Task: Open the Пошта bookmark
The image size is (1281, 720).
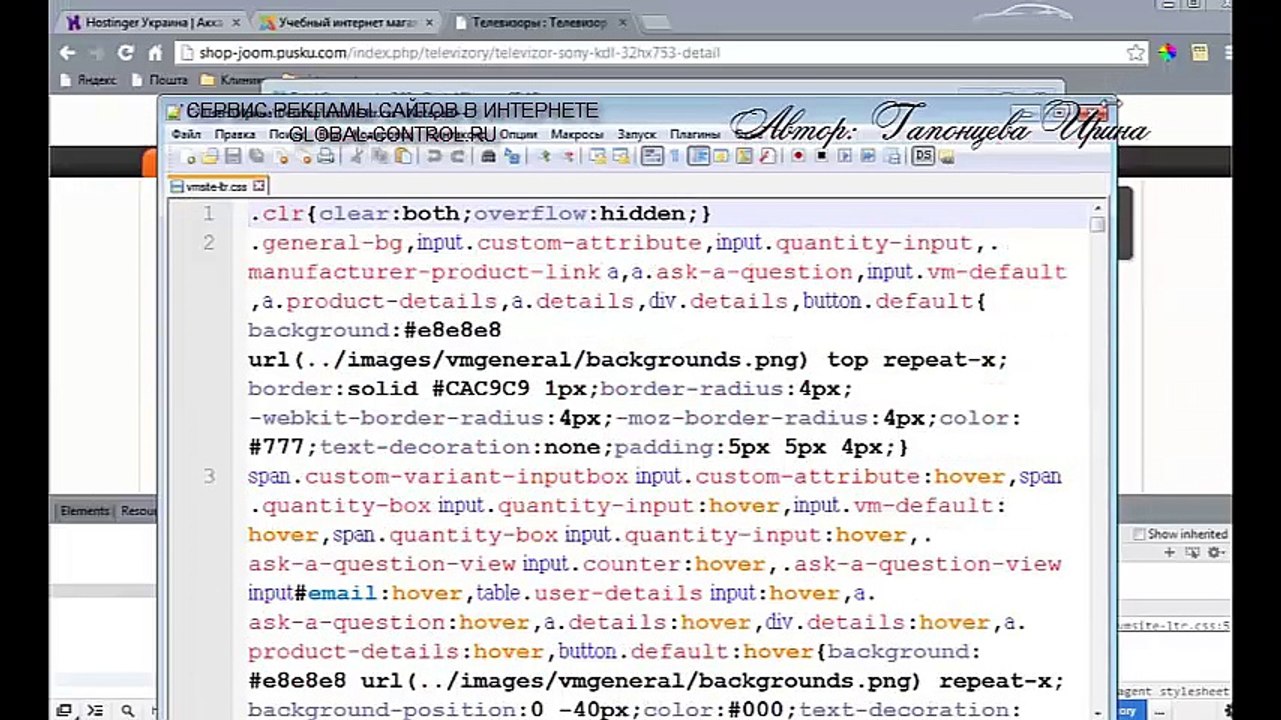Action: coord(159,80)
